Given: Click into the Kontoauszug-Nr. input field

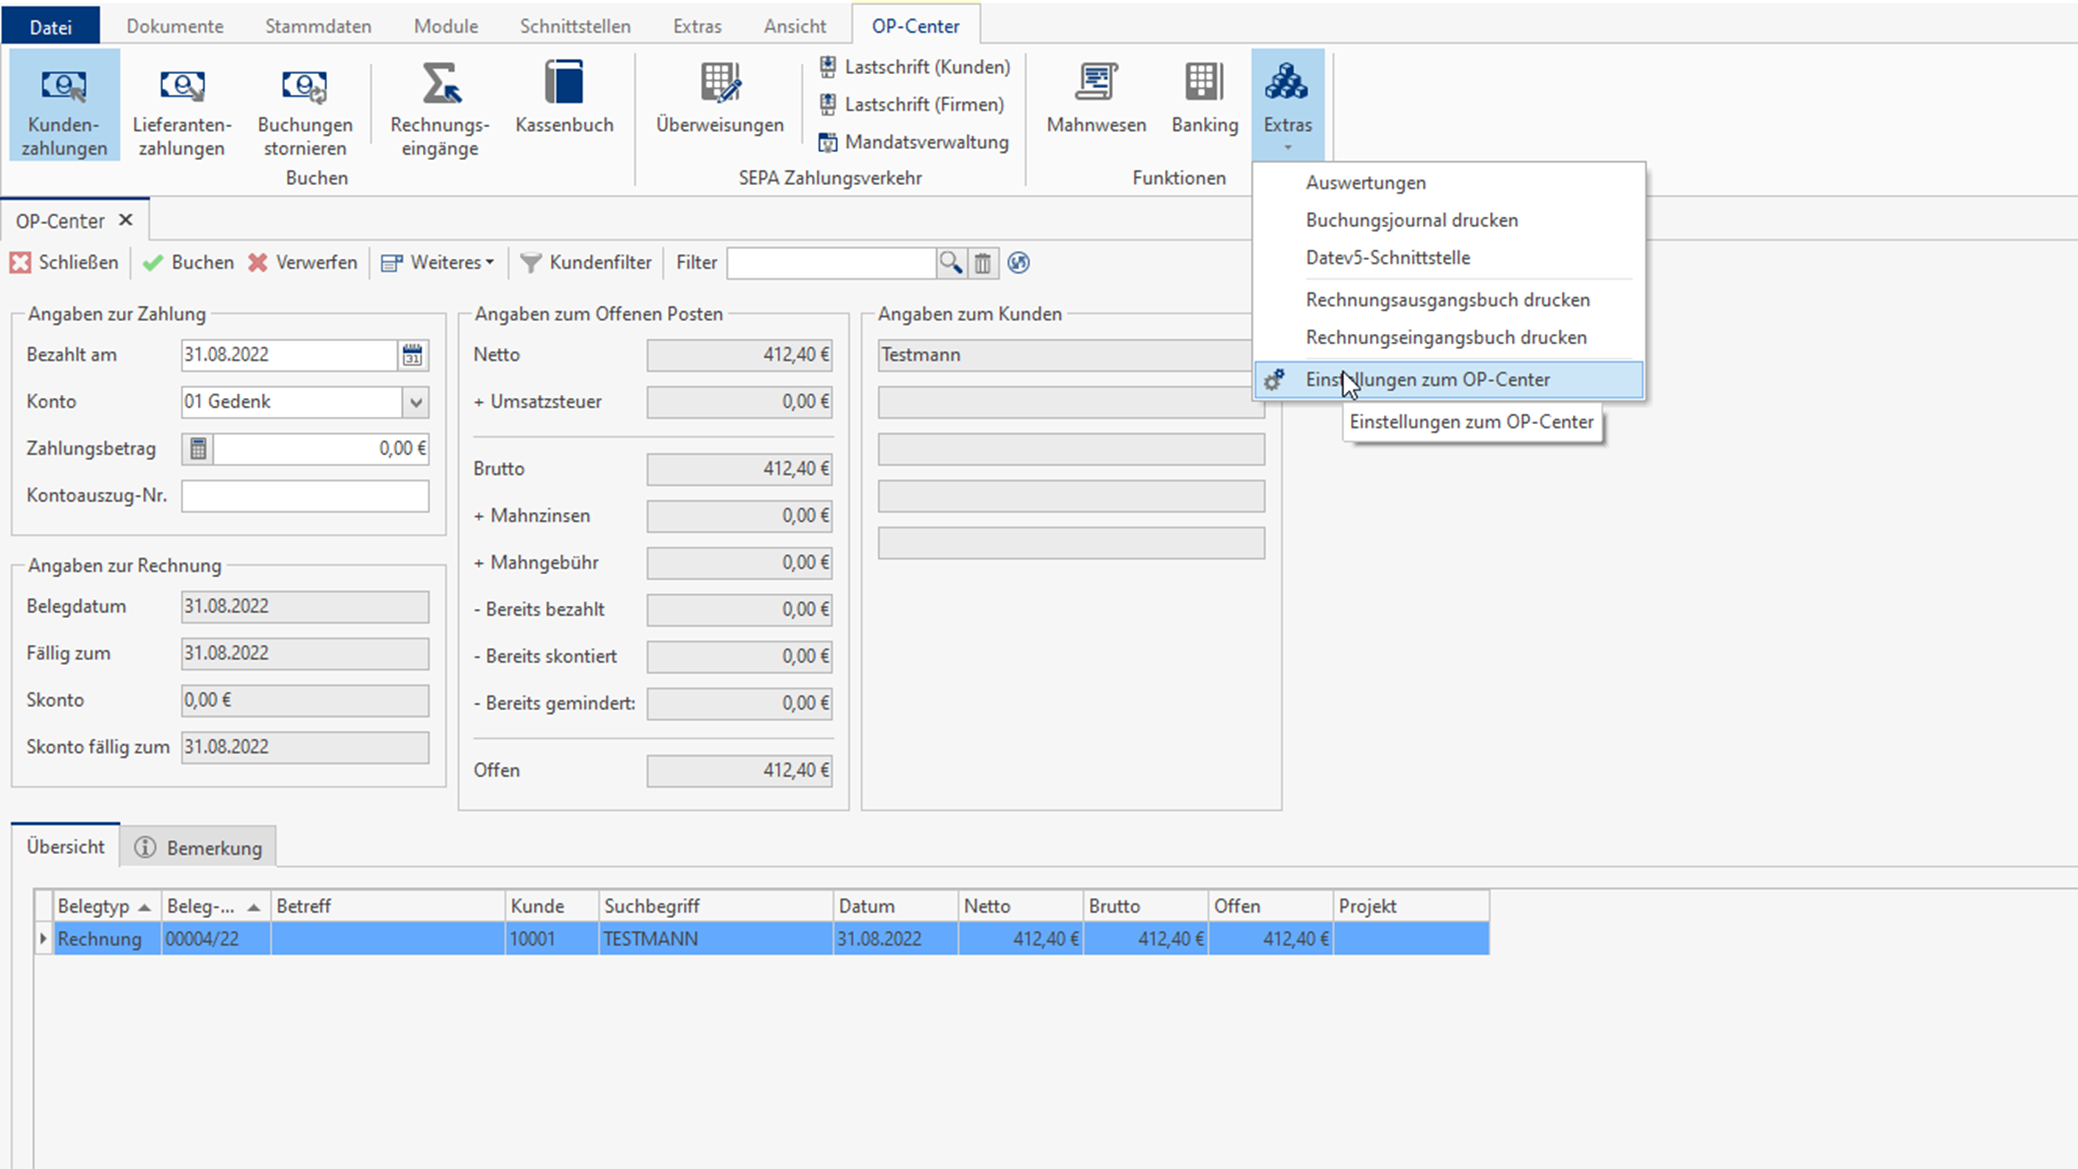Looking at the screenshot, I should [305, 496].
